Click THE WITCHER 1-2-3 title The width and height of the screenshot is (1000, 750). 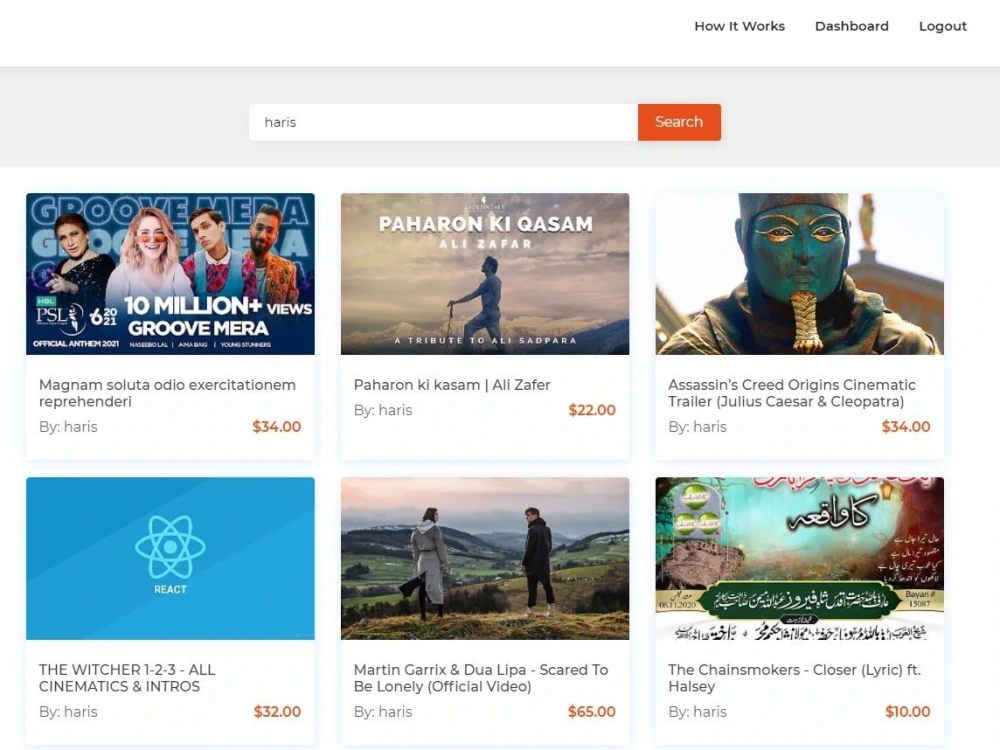pos(127,678)
